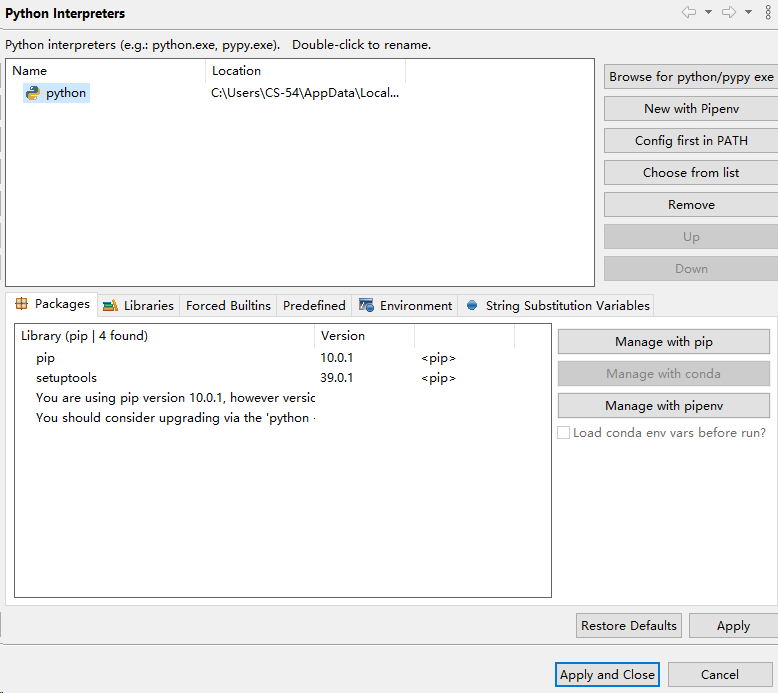
Task: Click the Environment tab icon
Action: (x=367, y=305)
